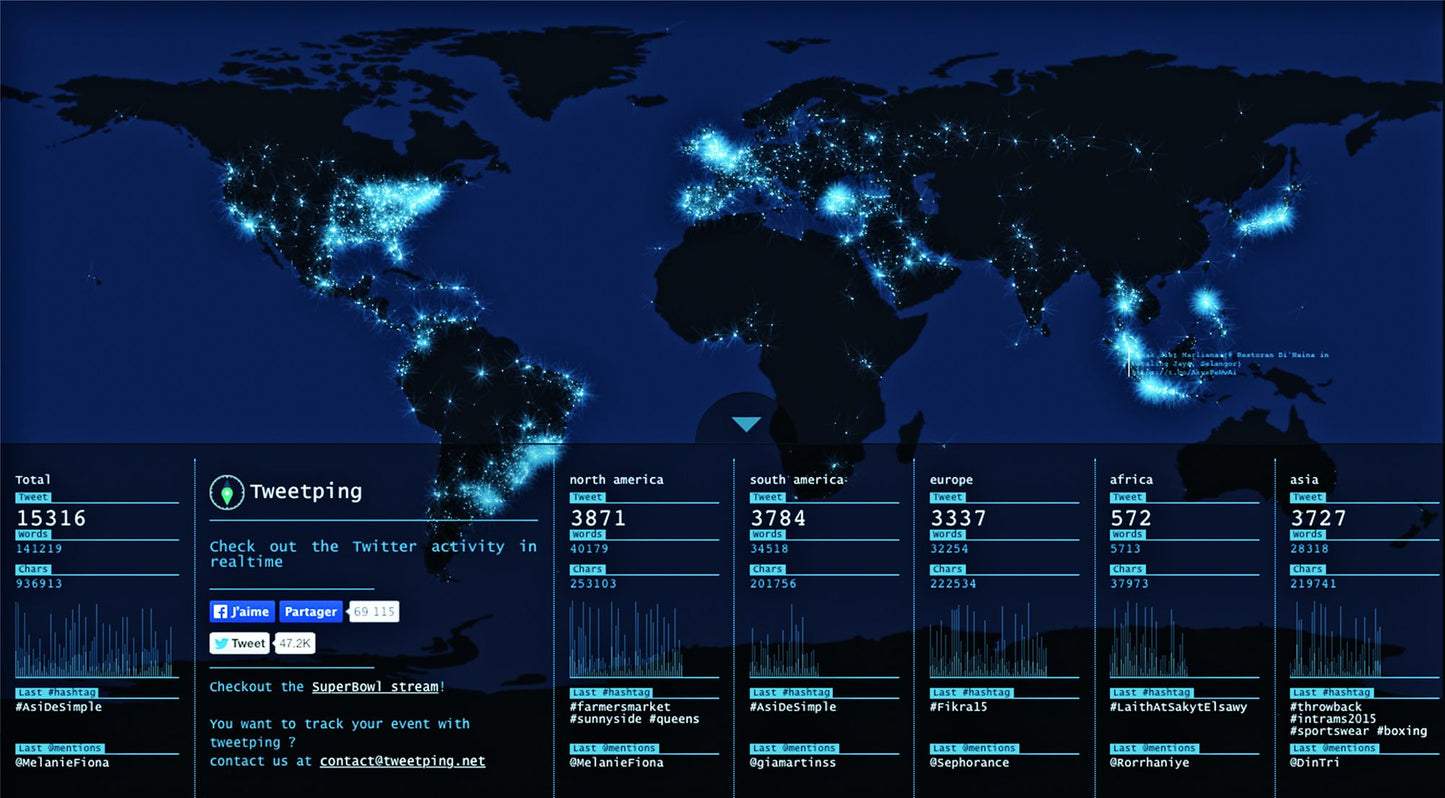Click the africa tweet count 572
Screen dimensions: 1445x798
tap(1131, 518)
